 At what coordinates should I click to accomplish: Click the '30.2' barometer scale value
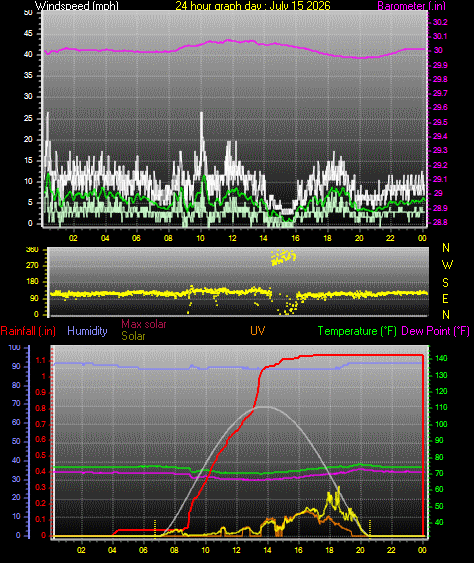pos(440,22)
